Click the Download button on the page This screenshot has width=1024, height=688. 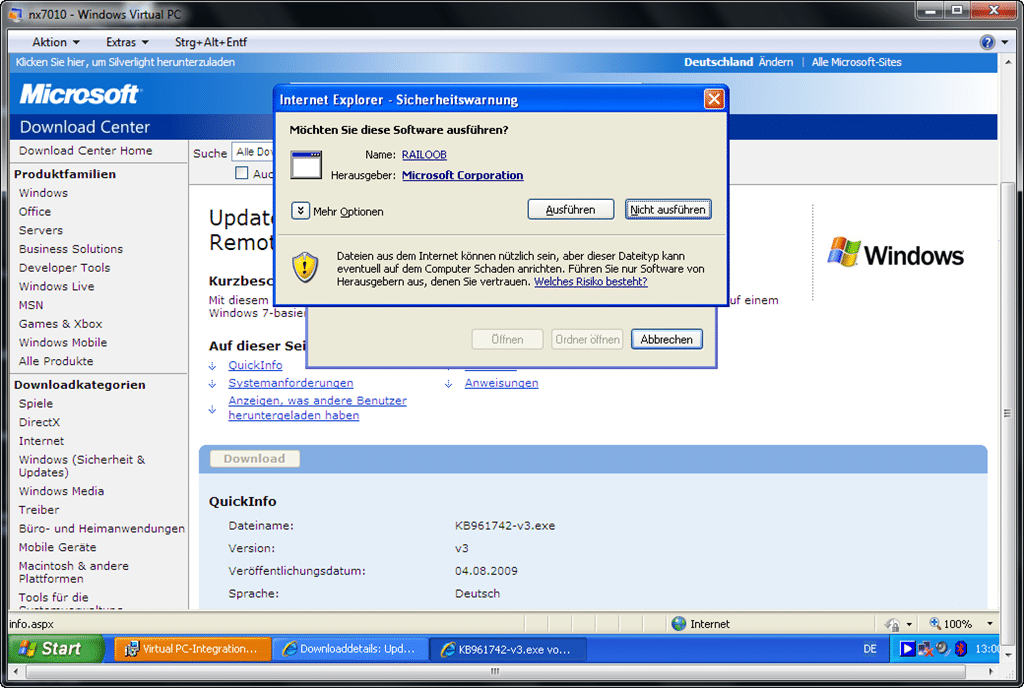click(x=255, y=459)
